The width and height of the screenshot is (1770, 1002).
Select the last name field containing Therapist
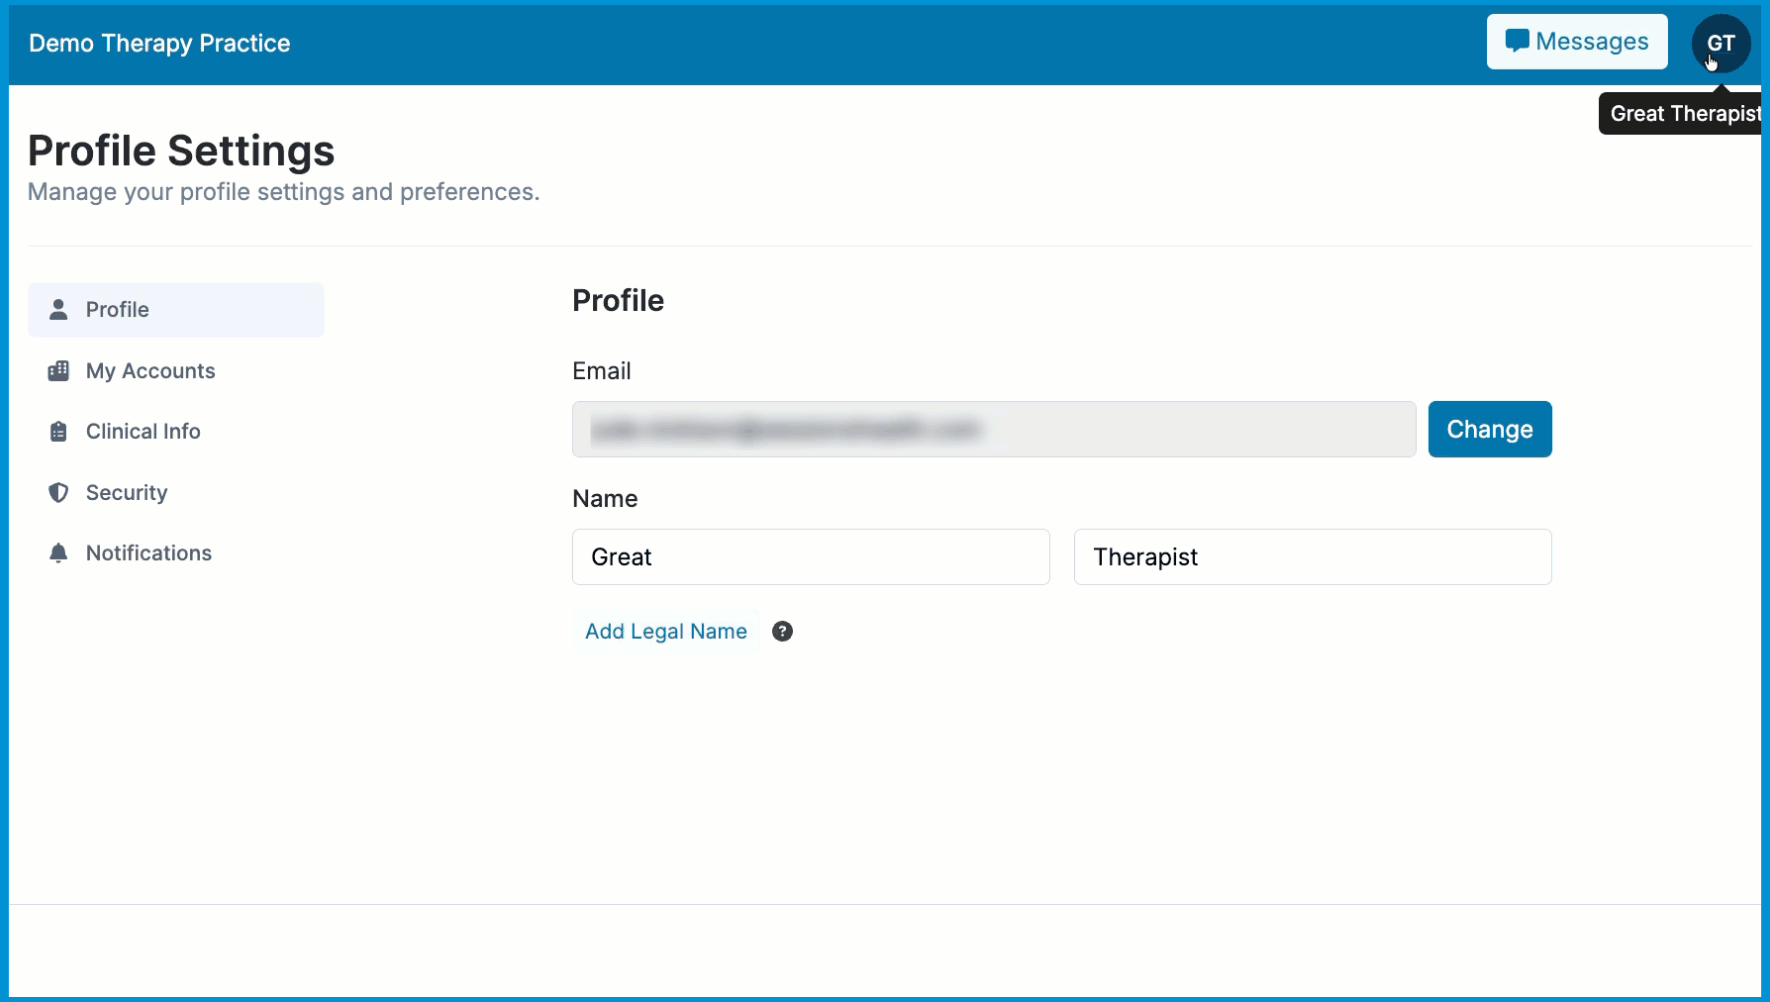coord(1312,557)
